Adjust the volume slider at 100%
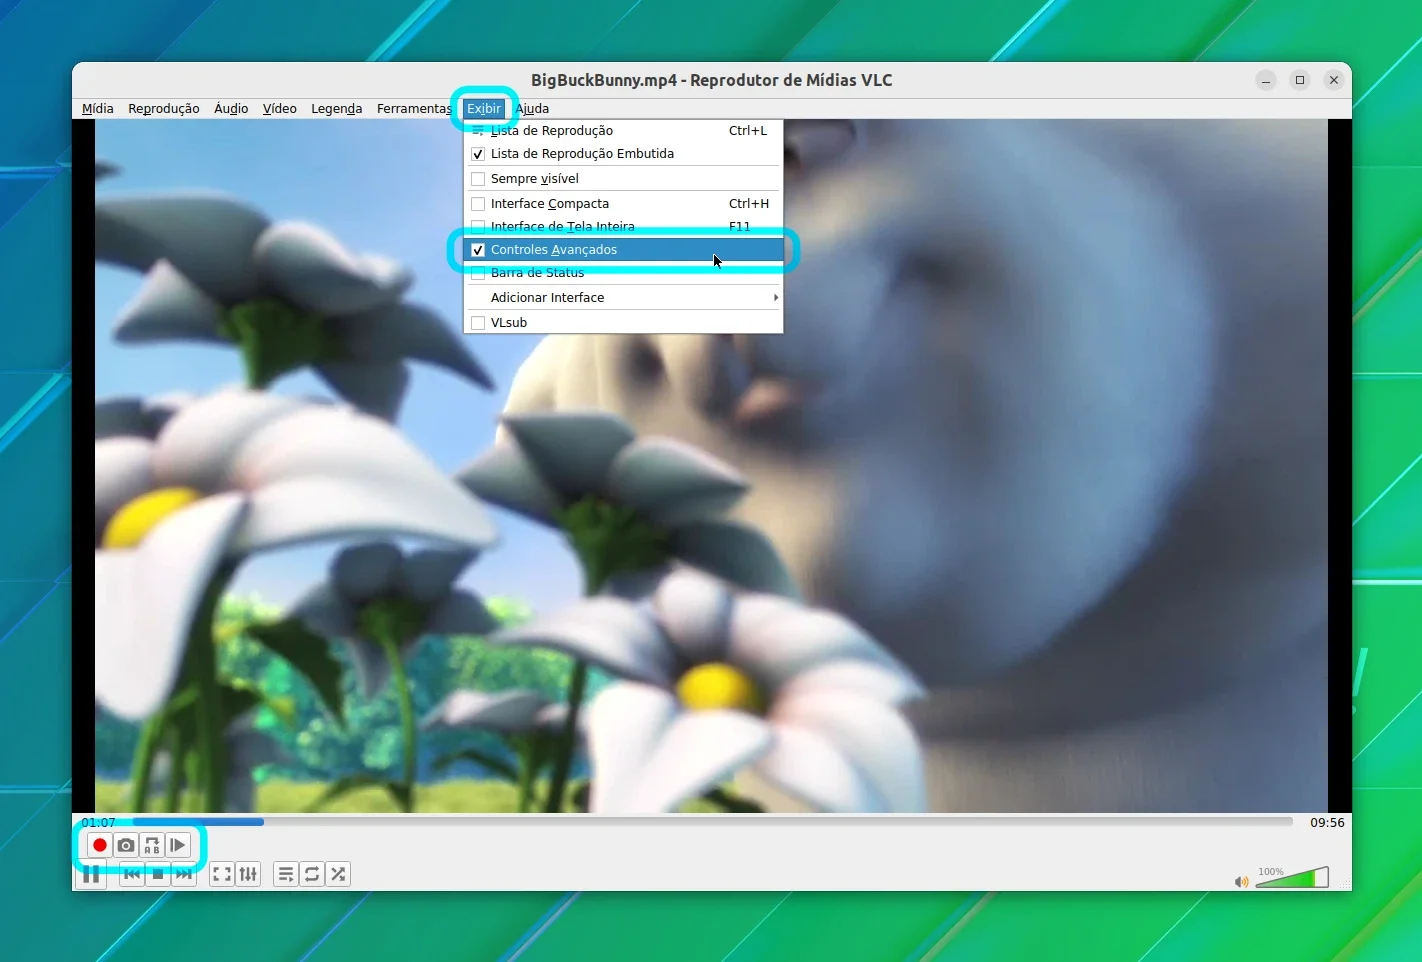Viewport: 1422px width, 962px height. pyautogui.click(x=1292, y=878)
